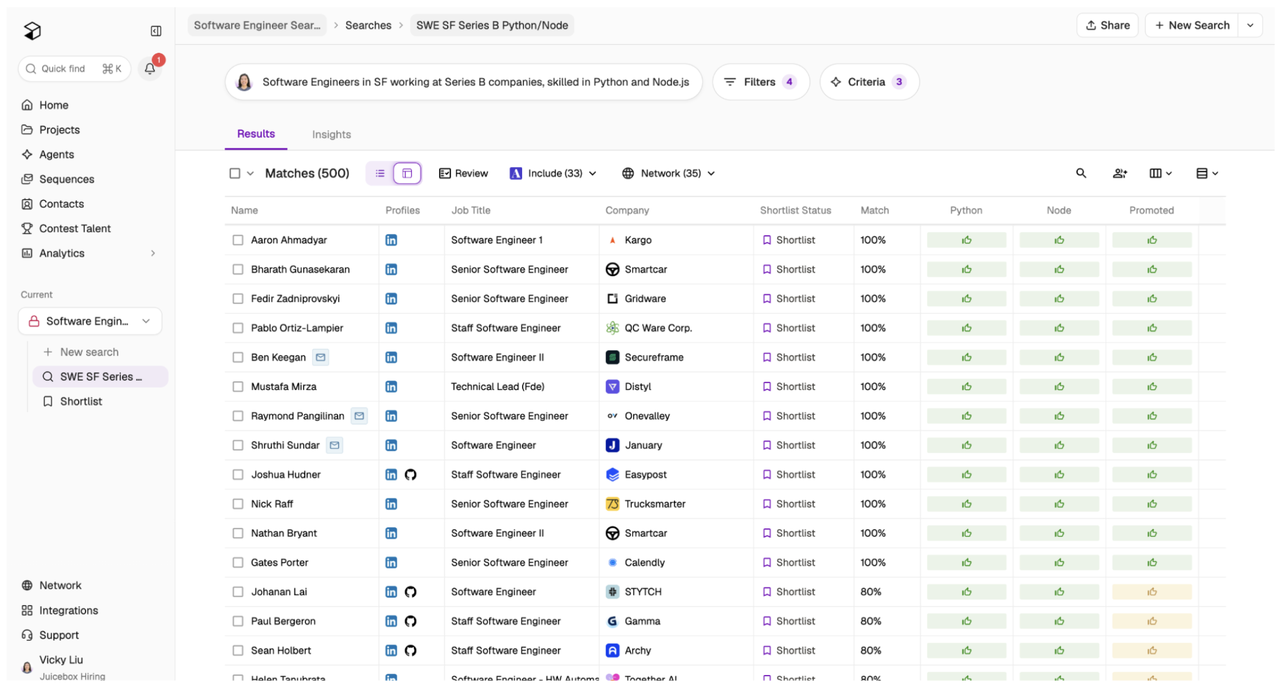Click Python thumb for Gates Porter
This screenshot has height=692, width=1280.
click(x=967, y=563)
